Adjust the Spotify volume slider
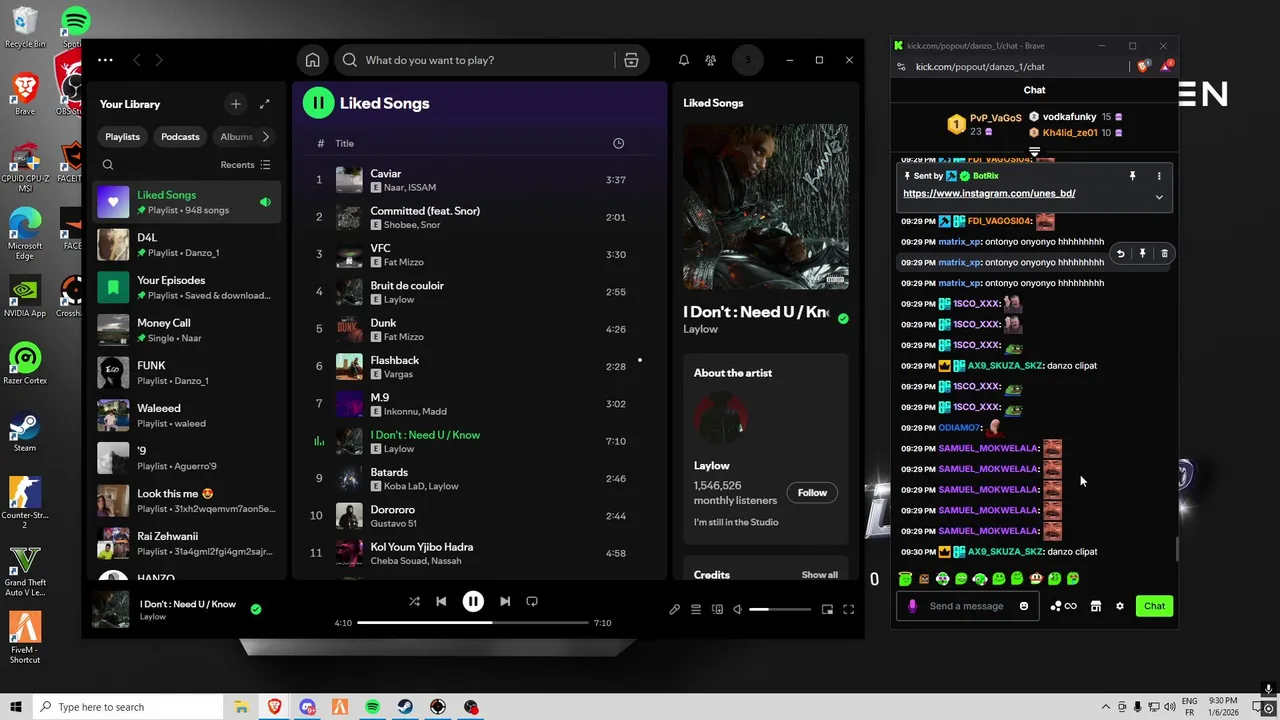Viewport: 1280px width, 720px height. pos(781,609)
